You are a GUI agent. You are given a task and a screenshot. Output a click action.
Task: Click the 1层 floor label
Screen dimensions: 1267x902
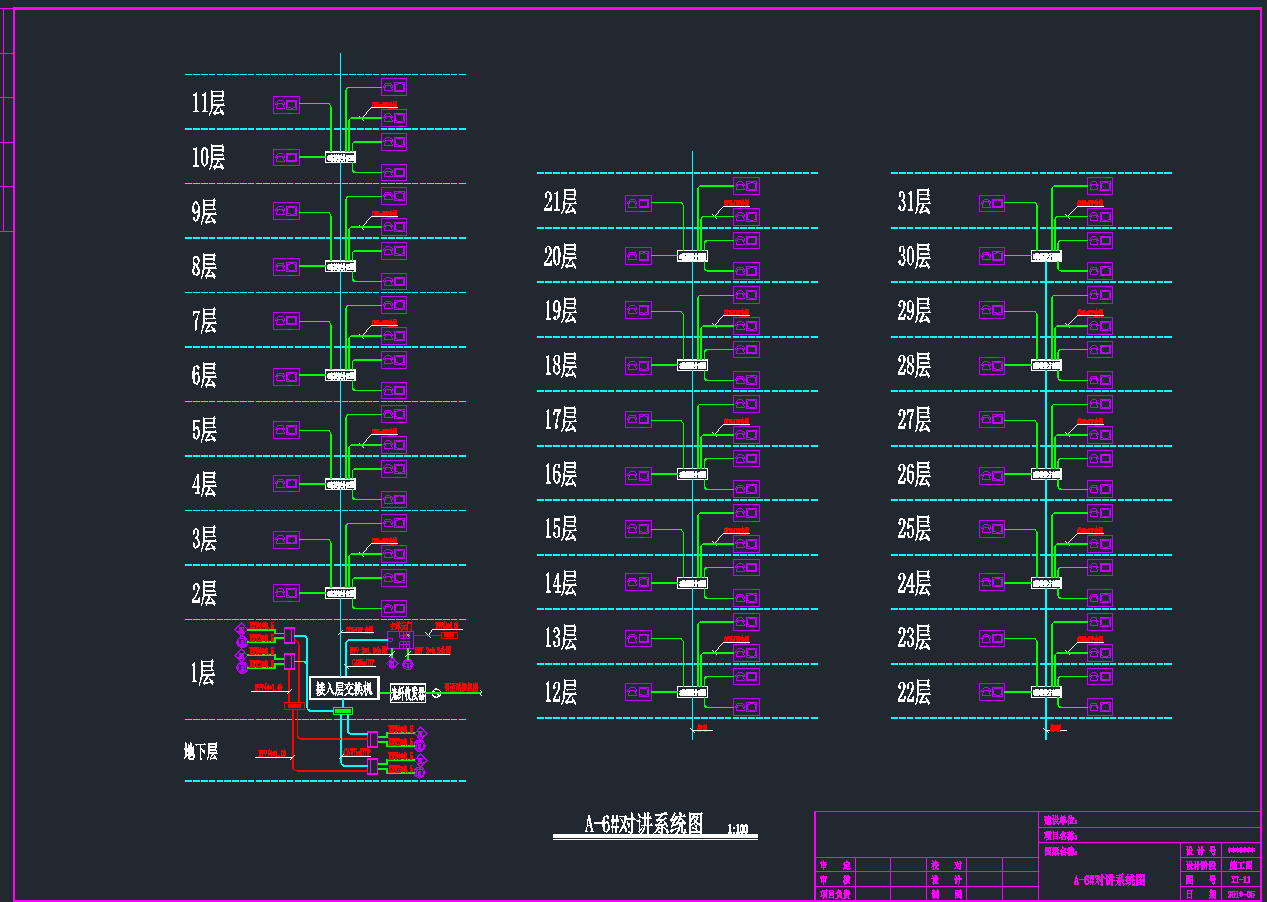click(x=203, y=673)
